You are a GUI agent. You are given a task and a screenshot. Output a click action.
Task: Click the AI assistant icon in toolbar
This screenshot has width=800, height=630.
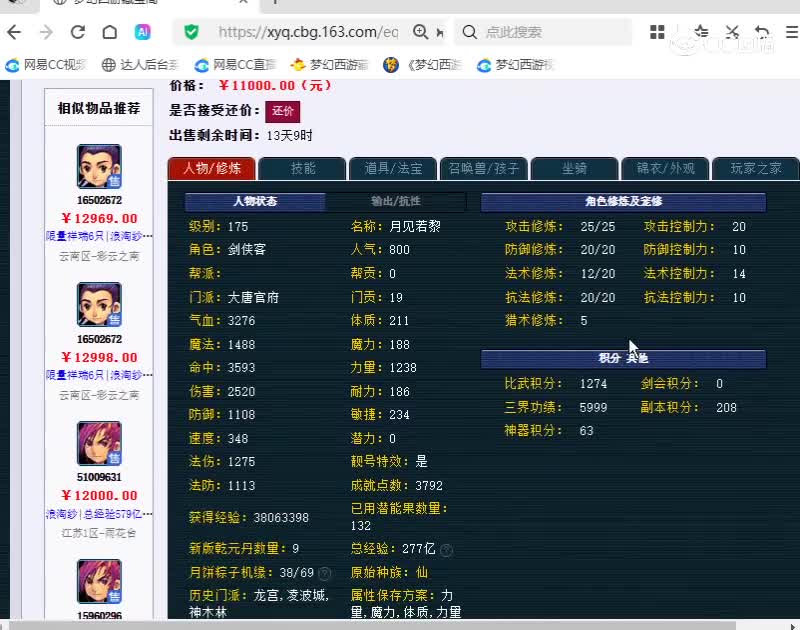142,33
